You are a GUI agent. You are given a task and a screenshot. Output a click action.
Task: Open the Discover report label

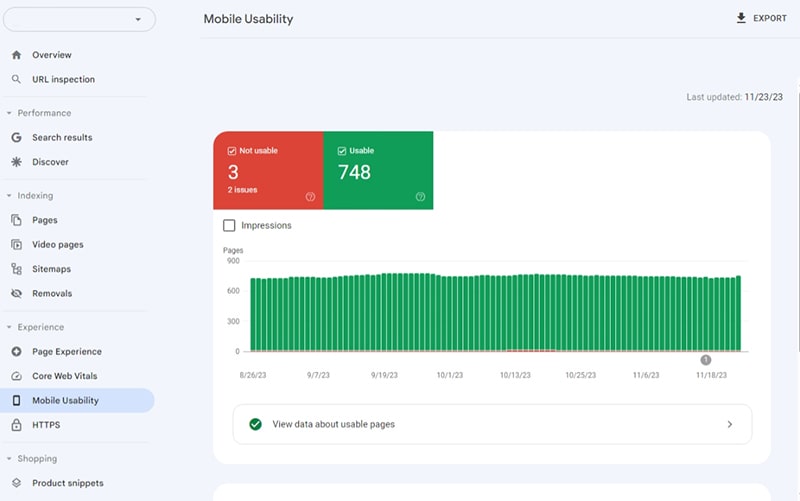(x=50, y=162)
